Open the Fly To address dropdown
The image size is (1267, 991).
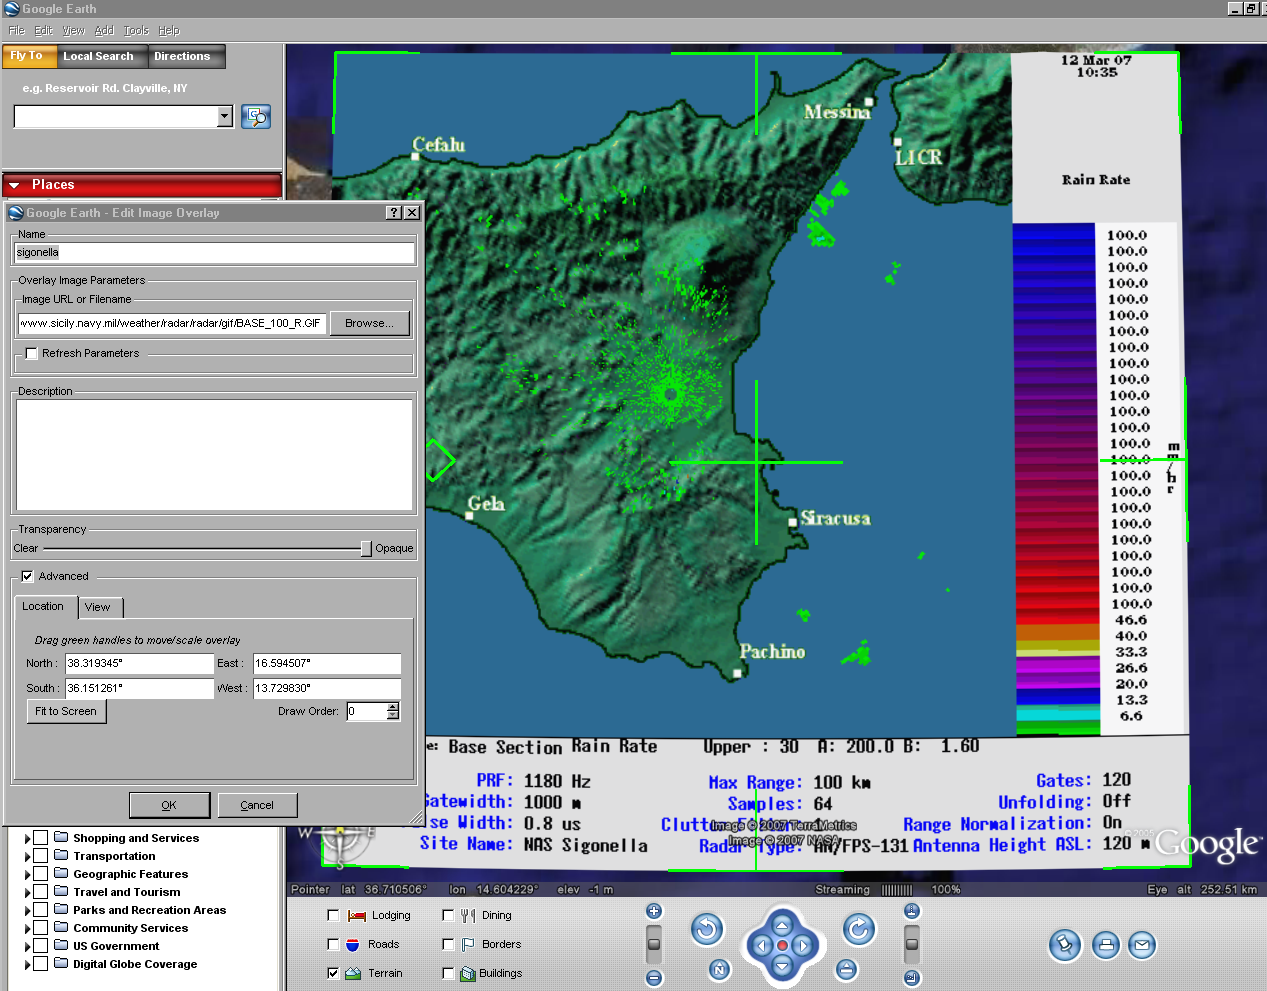(225, 117)
